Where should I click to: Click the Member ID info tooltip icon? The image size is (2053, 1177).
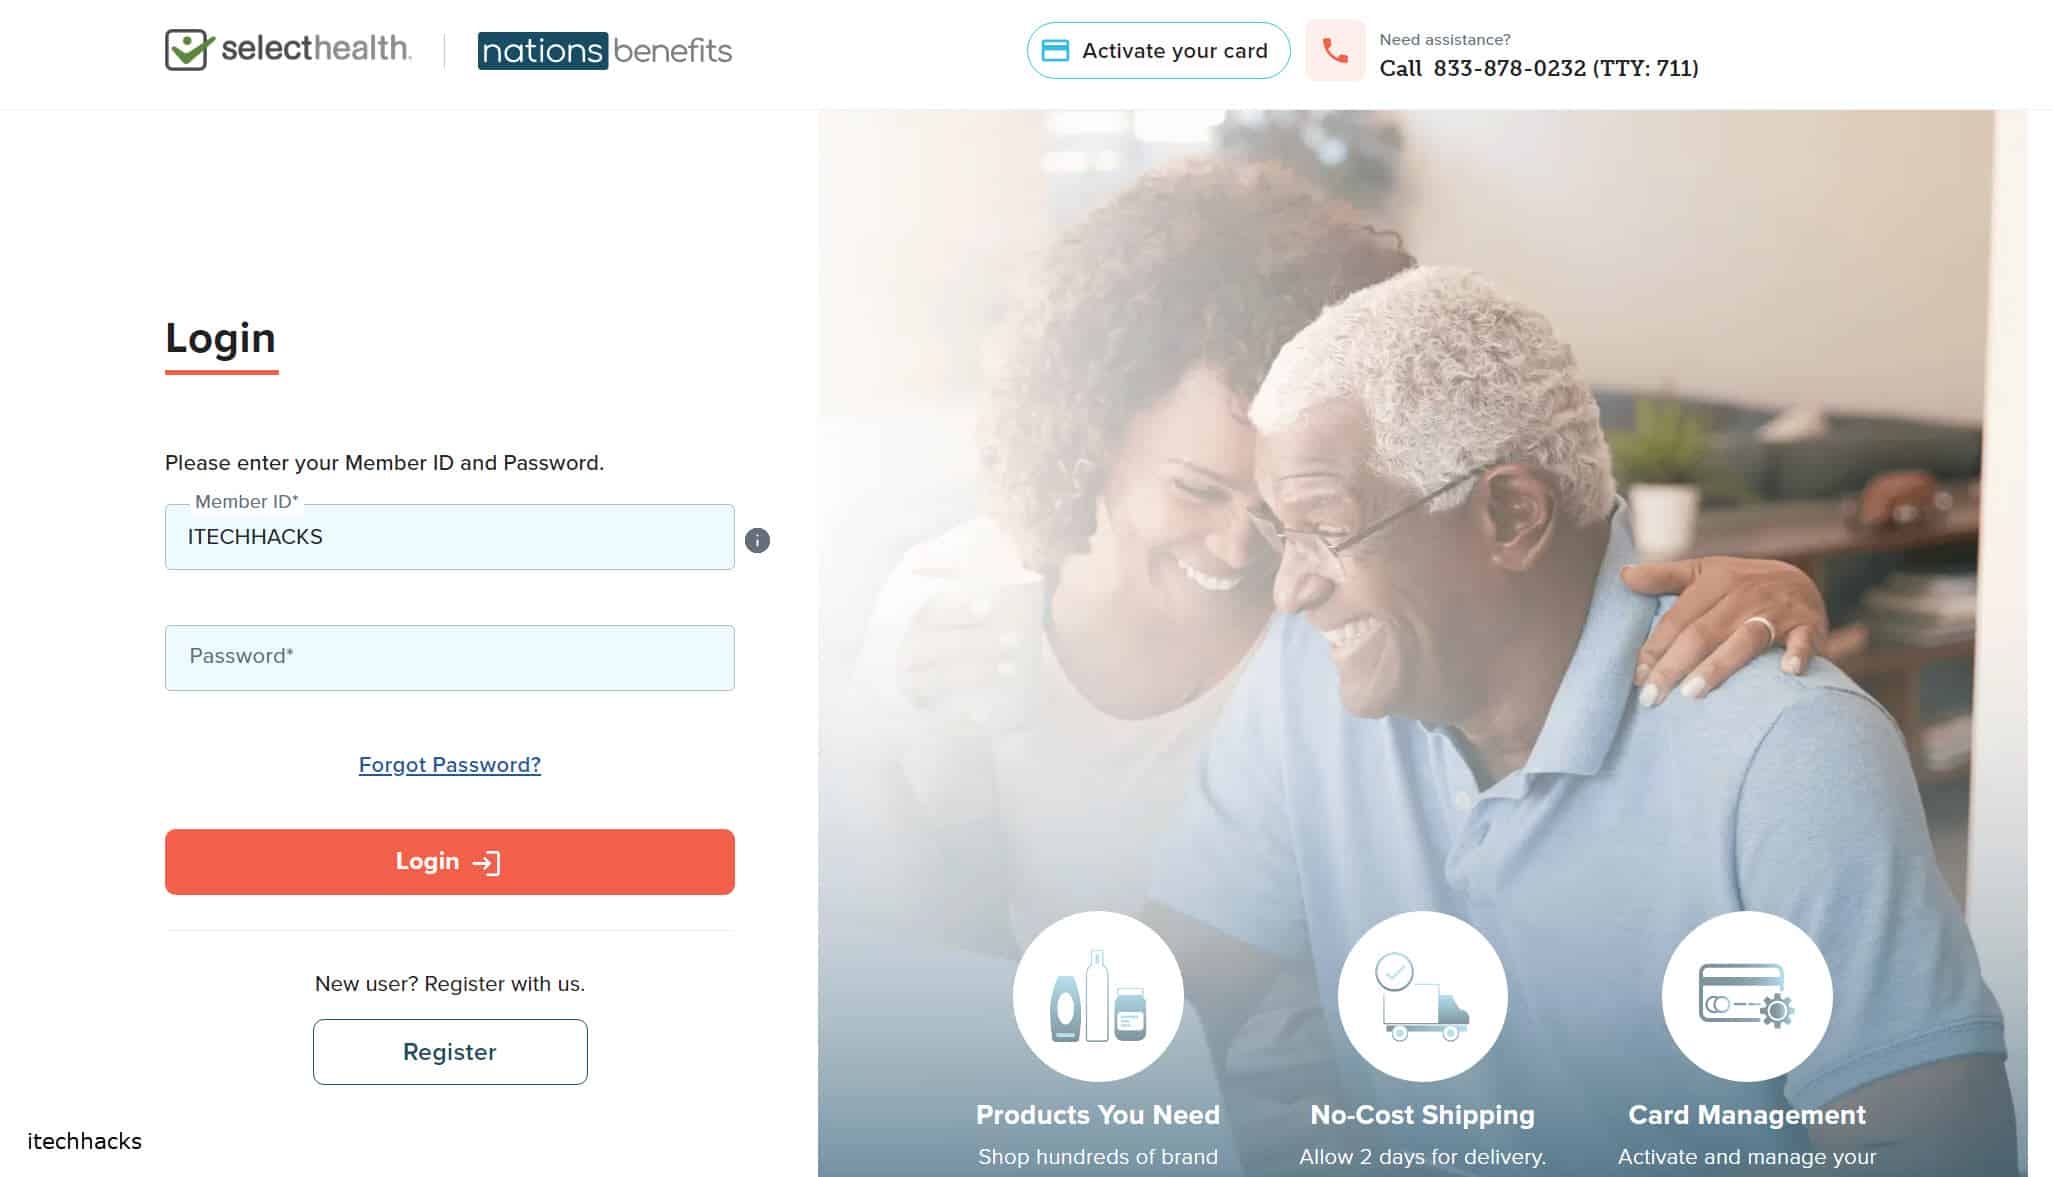(756, 540)
